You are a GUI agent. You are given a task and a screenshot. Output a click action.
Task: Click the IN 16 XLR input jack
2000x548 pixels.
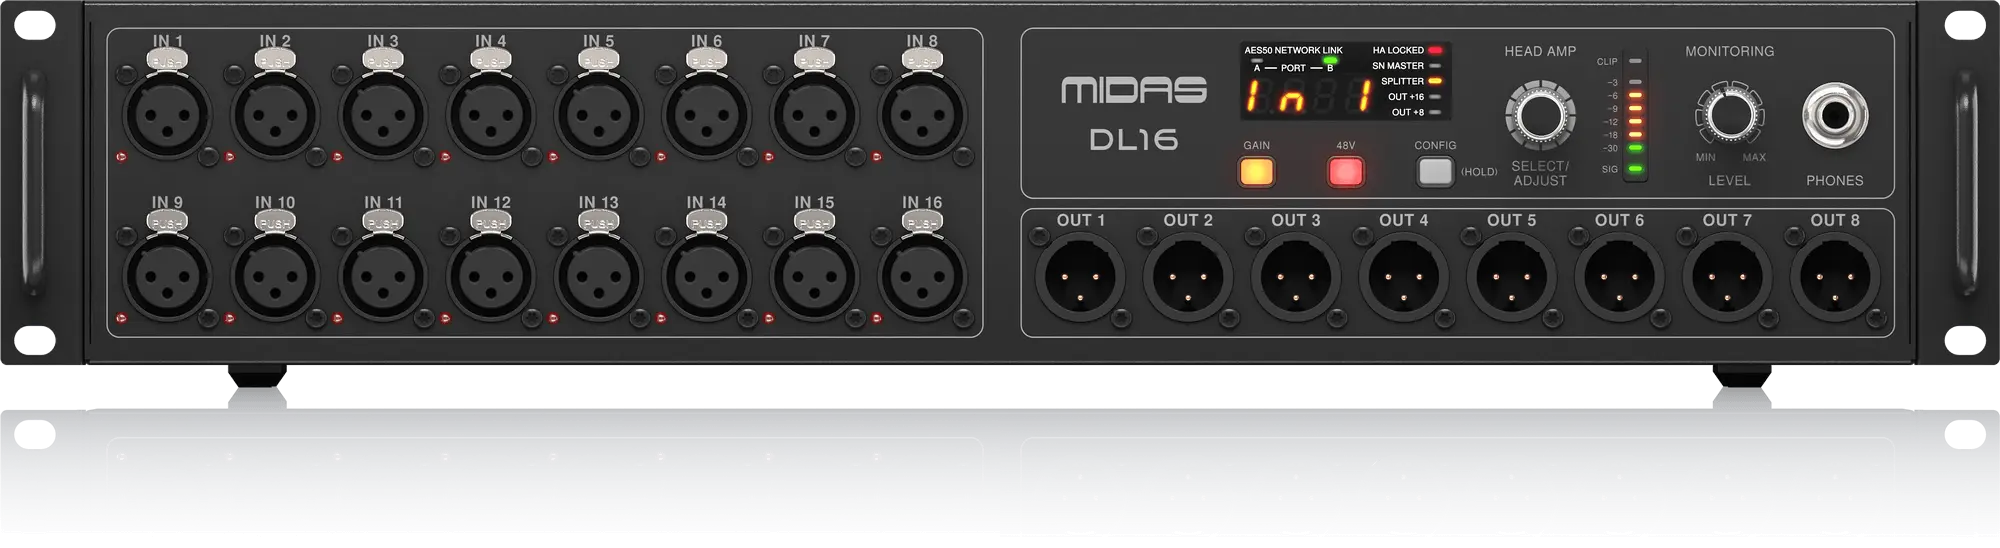pos(922,276)
